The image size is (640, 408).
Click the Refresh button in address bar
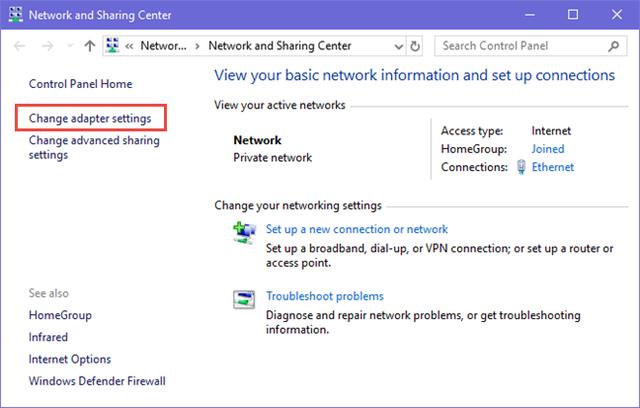[416, 46]
